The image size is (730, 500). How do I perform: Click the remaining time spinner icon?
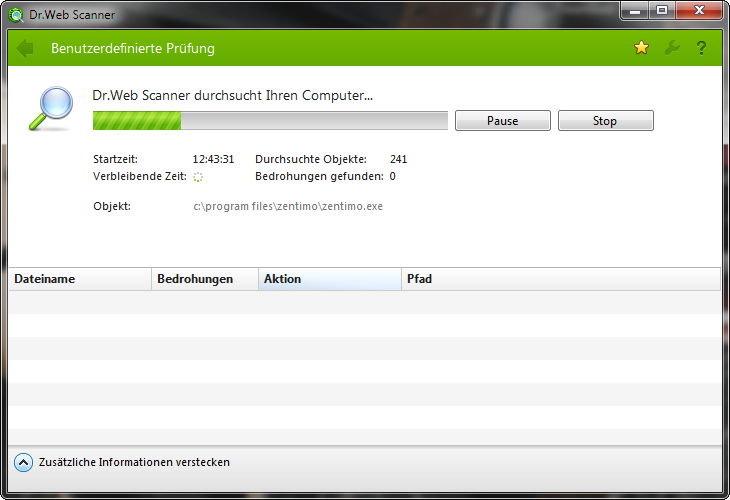click(x=198, y=177)
